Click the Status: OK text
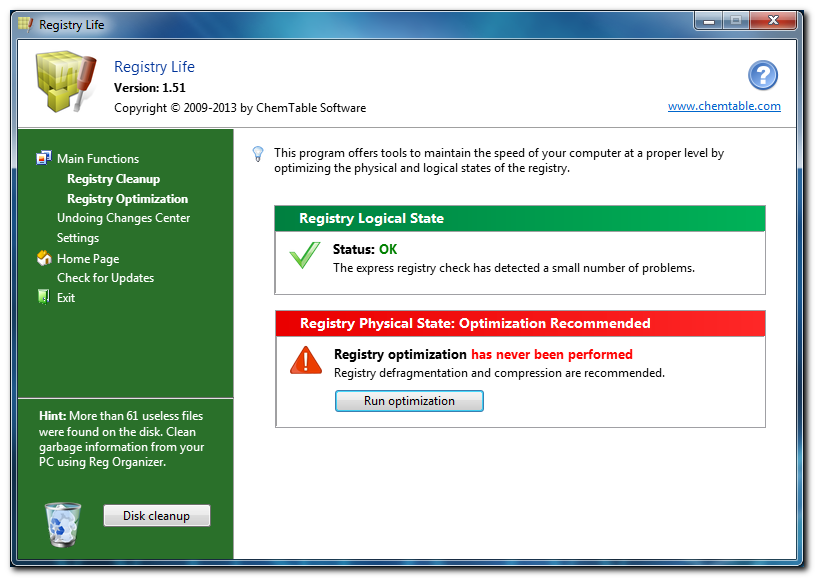Viewport: 815px width, 578px height. [x=365, y=249]
